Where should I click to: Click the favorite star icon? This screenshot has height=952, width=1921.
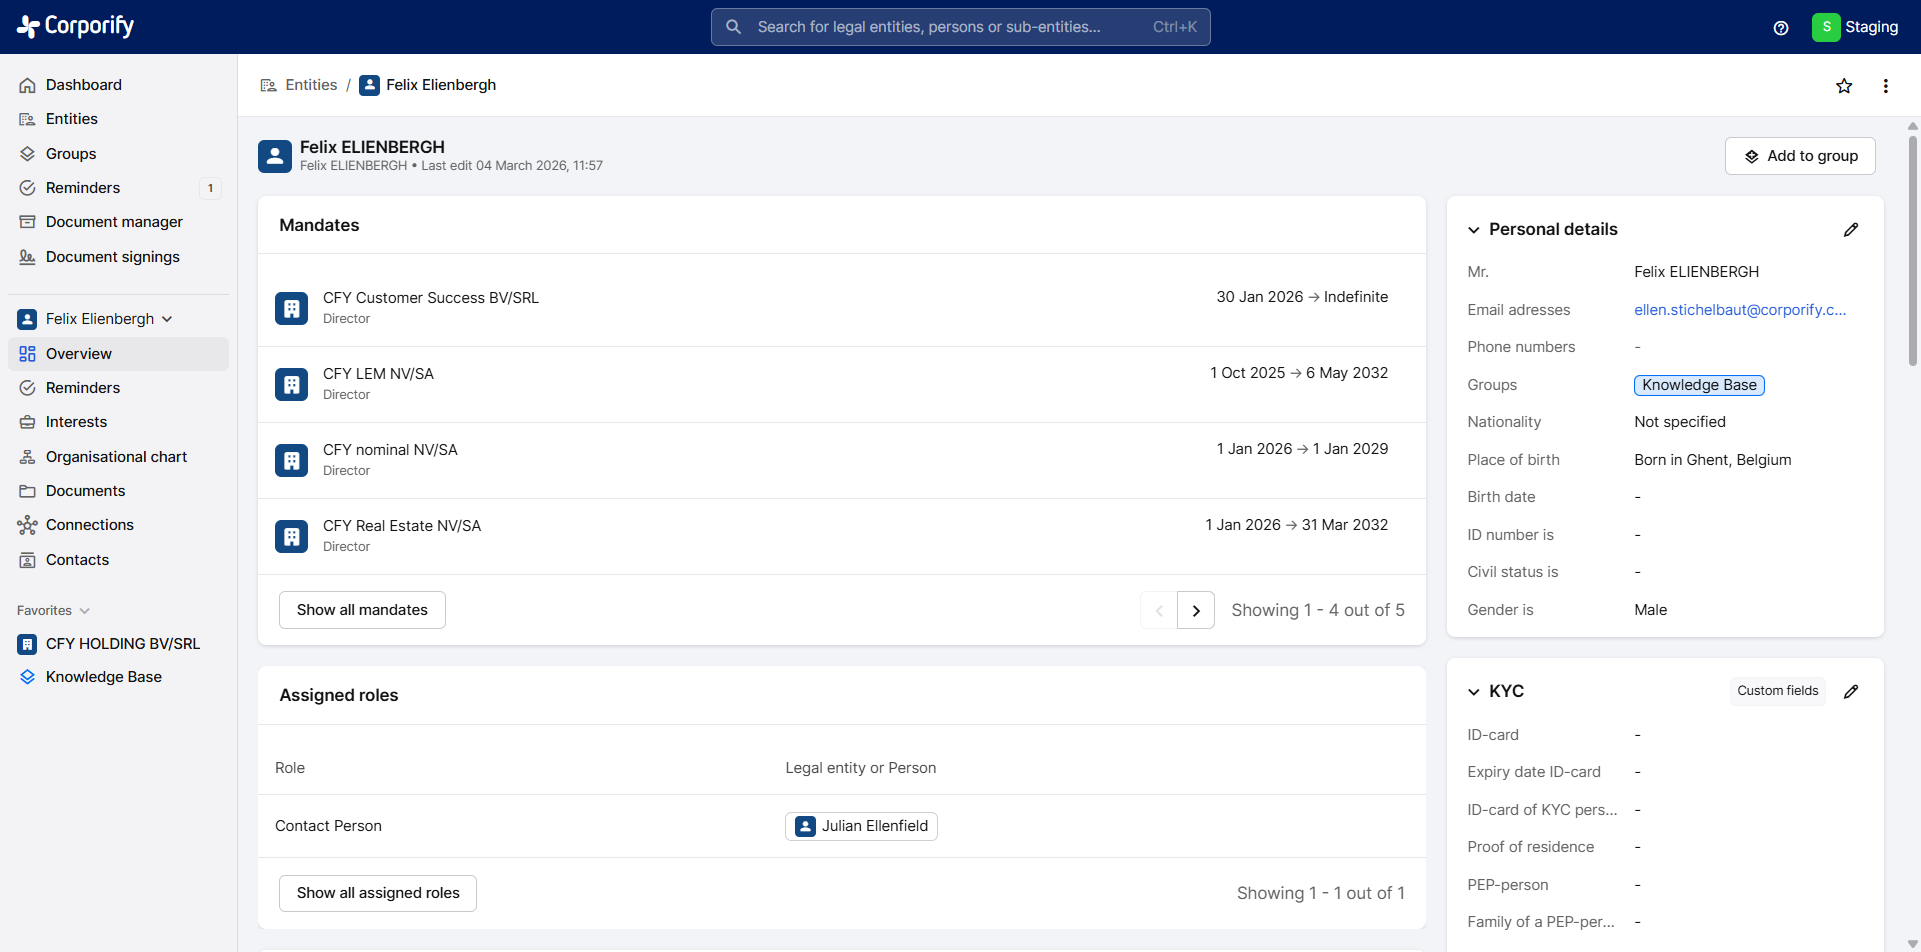1844,86
